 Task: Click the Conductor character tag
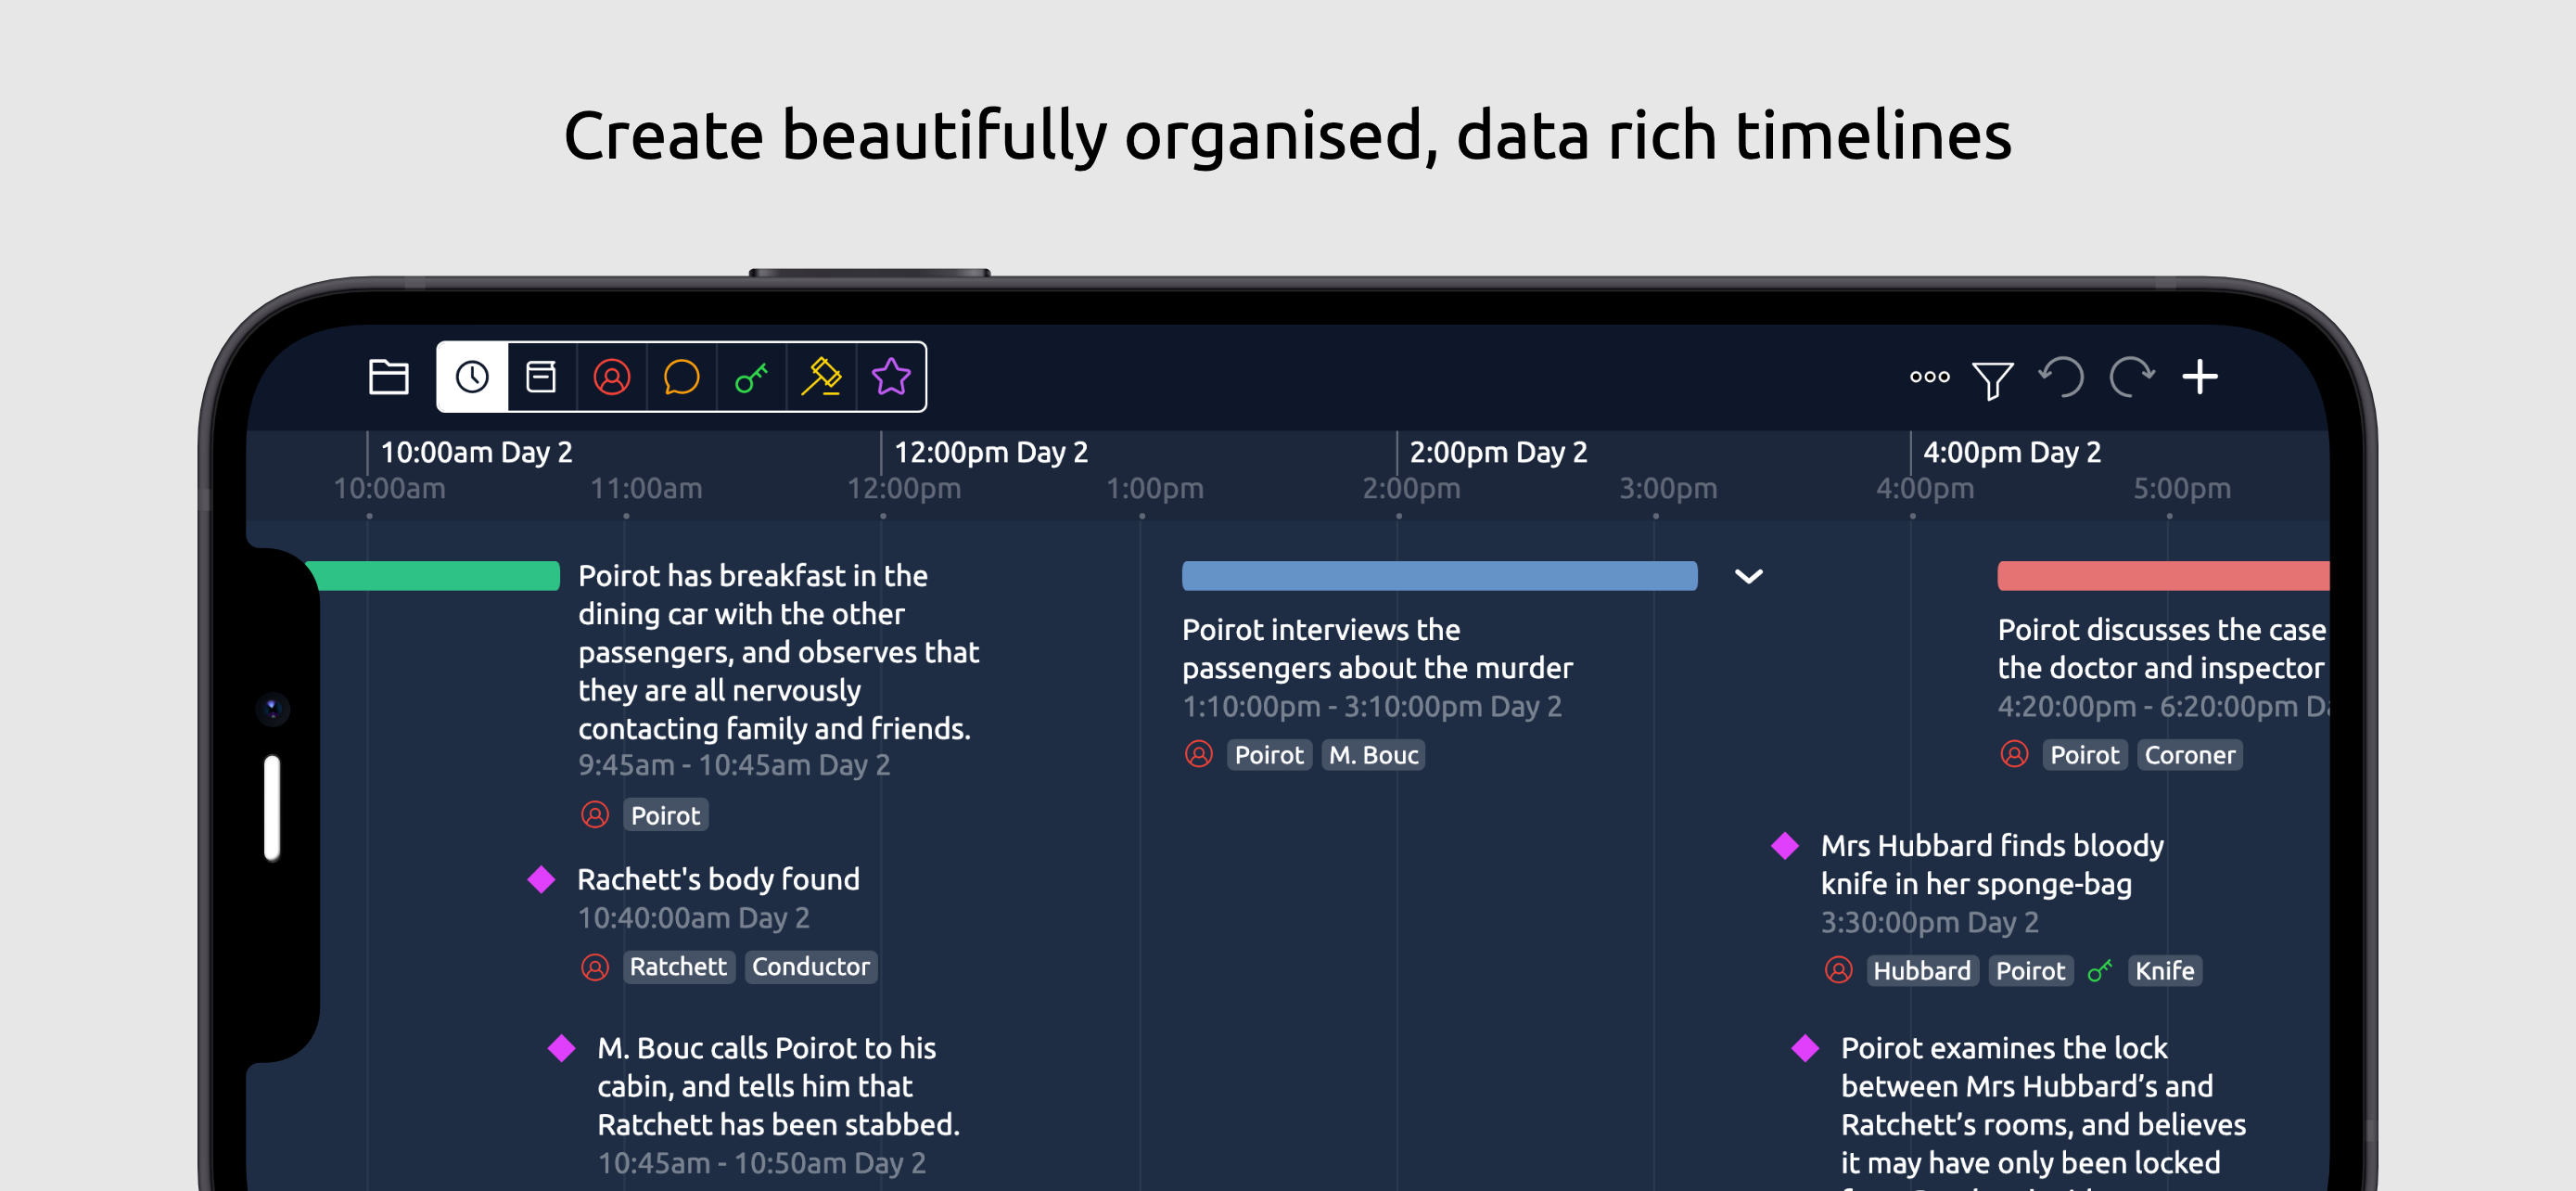coord(810,966)
